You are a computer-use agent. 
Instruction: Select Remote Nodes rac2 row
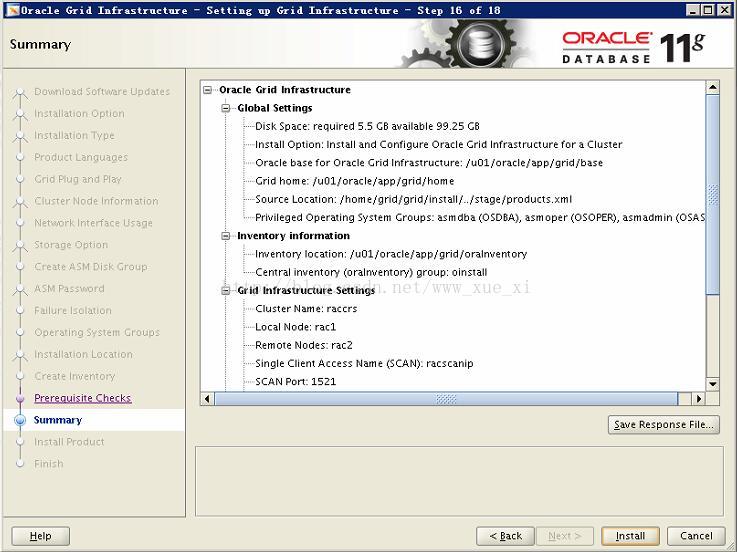[304, 345]
